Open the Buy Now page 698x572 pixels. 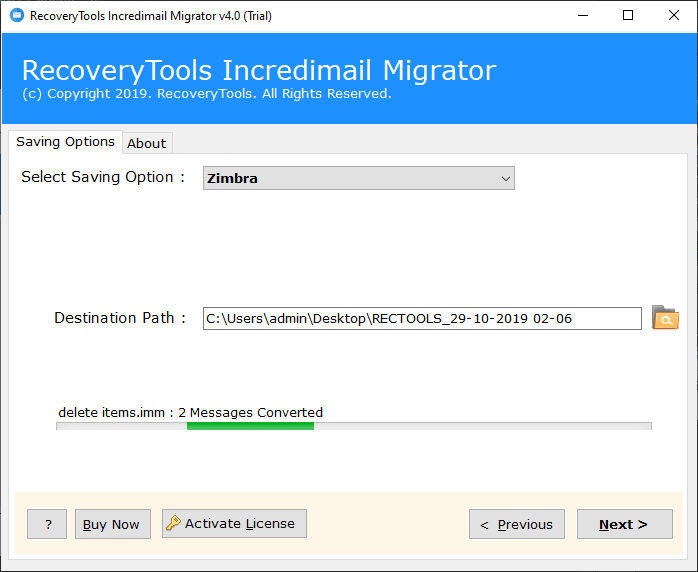pos(113,524)
